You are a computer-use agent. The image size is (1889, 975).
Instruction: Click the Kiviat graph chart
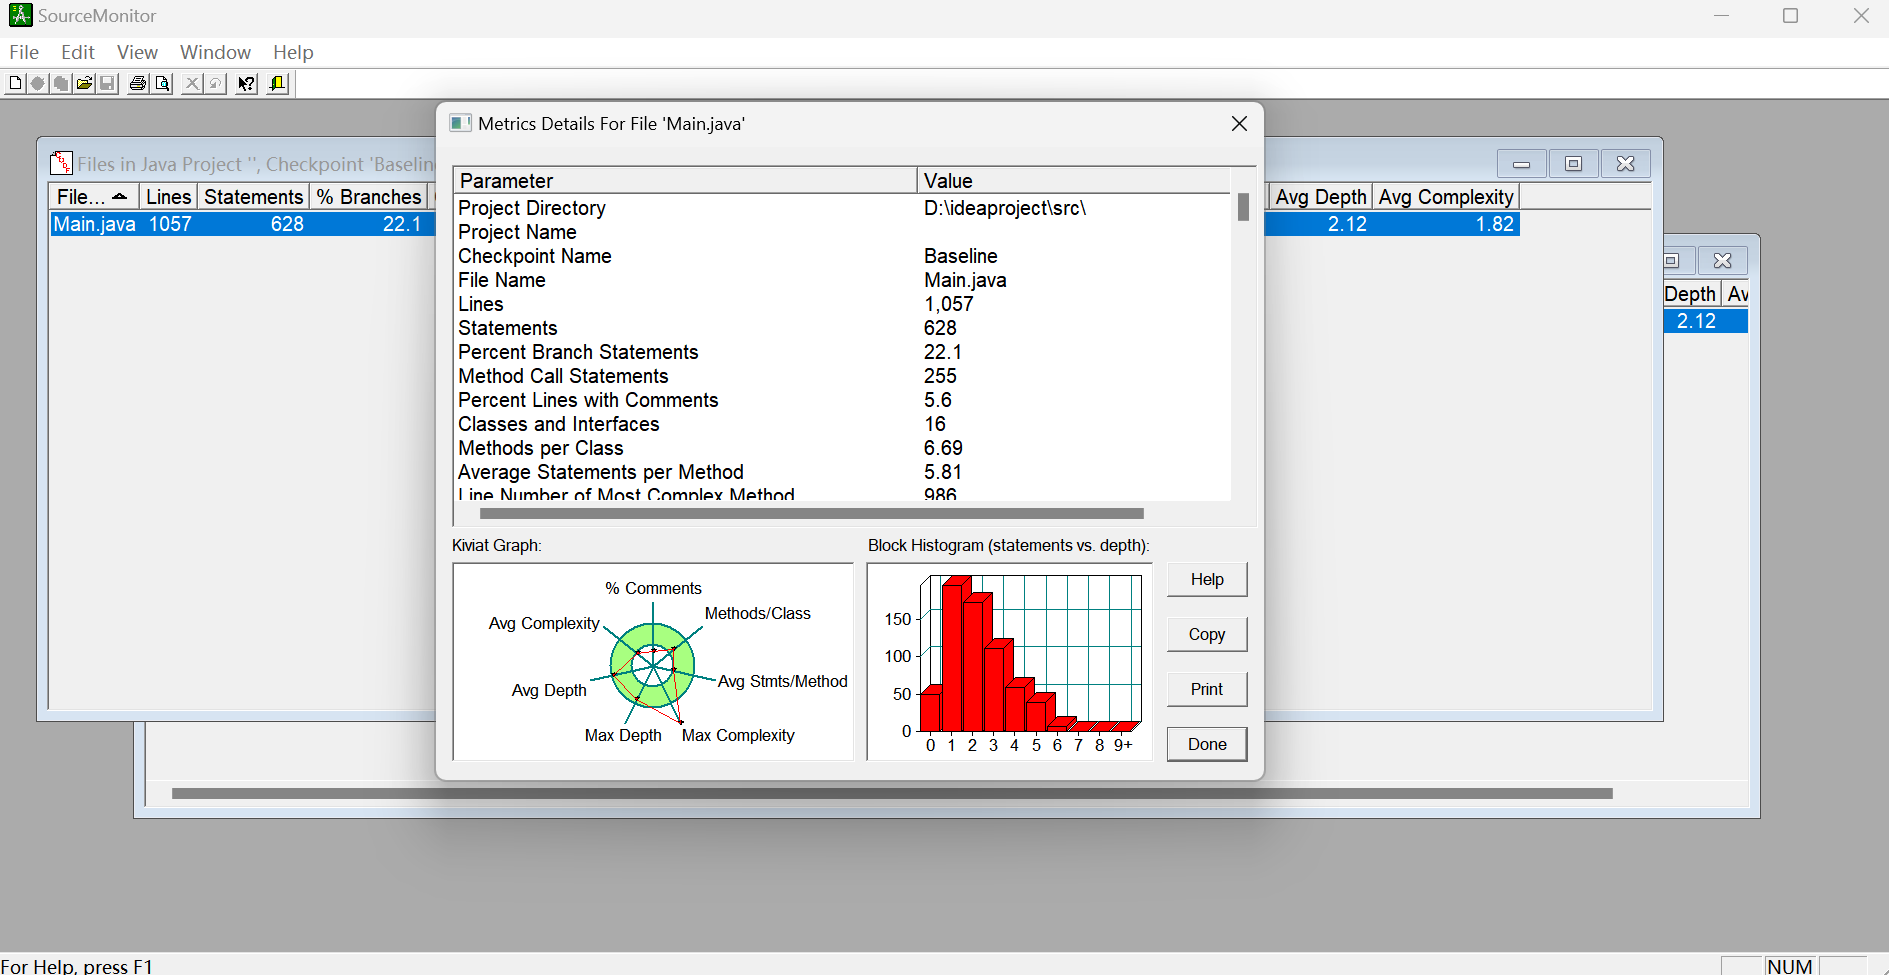[x=653, y=662]
